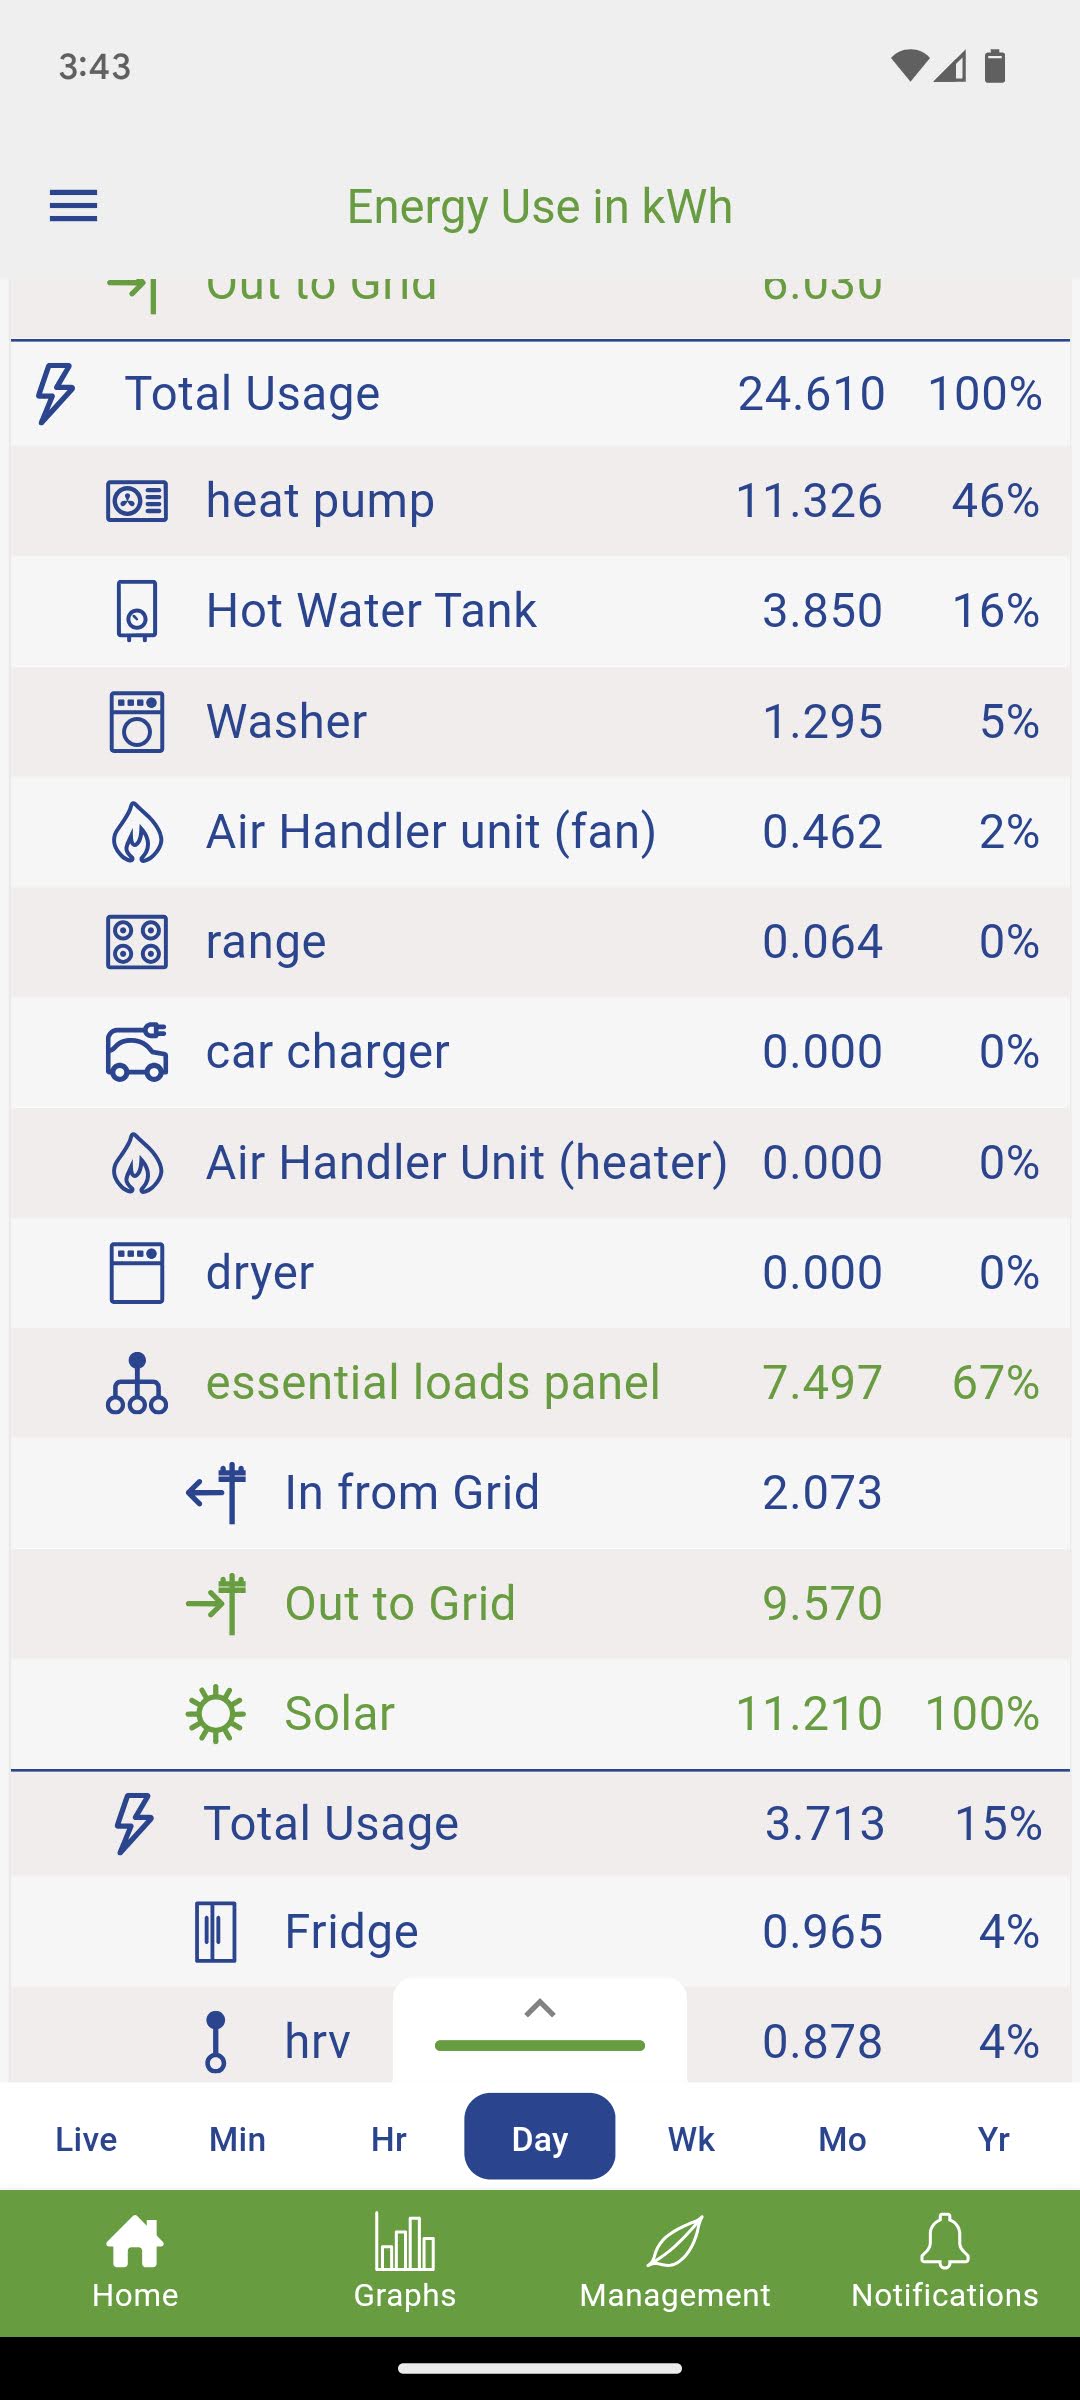Collapse the essential loads panel row
The width and height of the screenshot is (1080, 2400).
pyautogui.click(x=432, y=1383)
